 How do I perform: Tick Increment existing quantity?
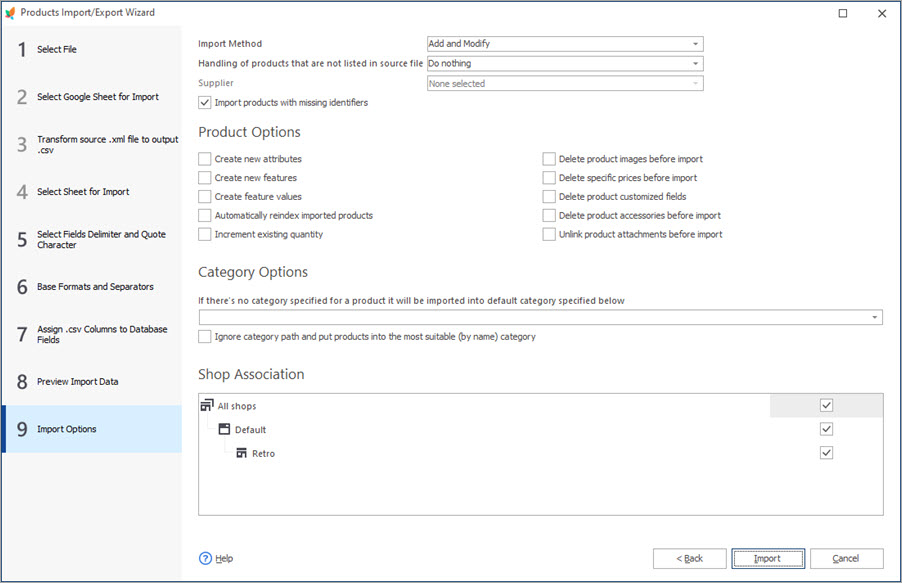[204, 234]
